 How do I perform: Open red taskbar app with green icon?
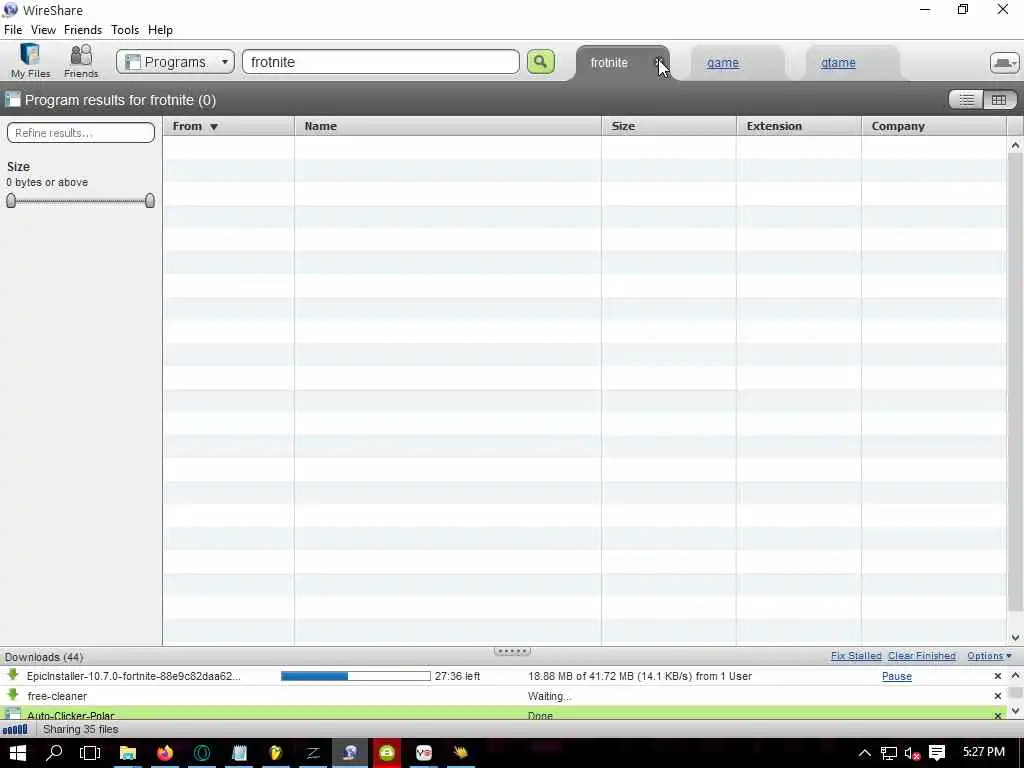(x=387, y=753)
